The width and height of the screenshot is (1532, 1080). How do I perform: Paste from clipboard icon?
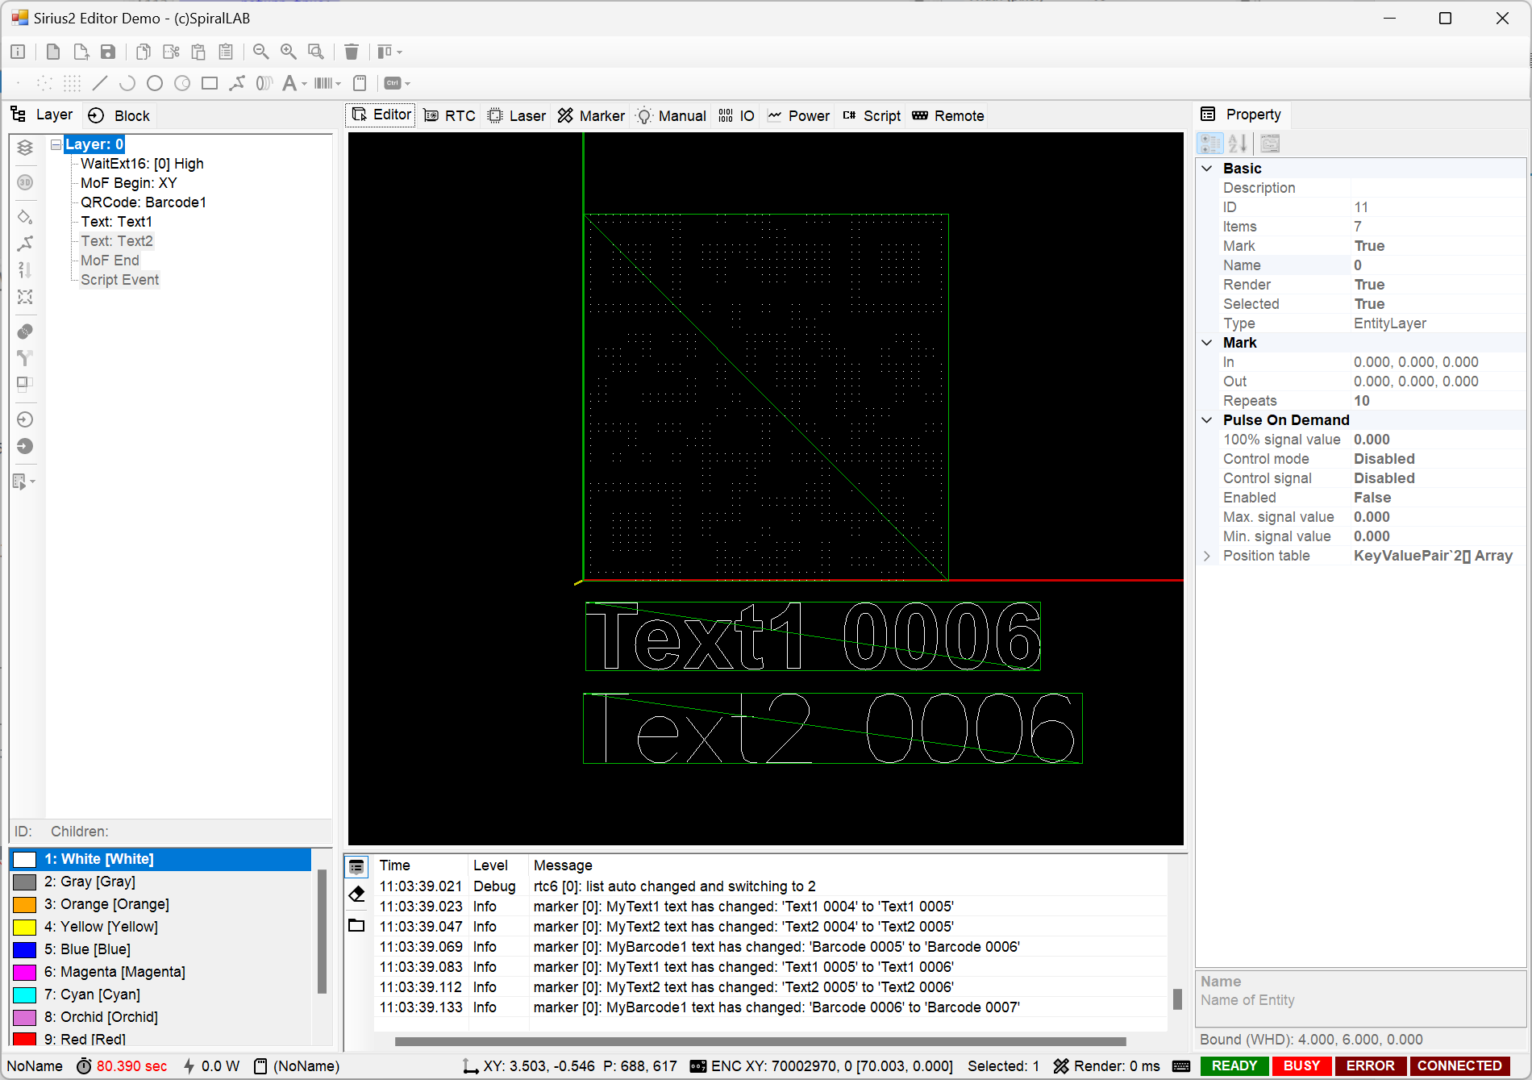pyautogui.click(x=198, y=52)
